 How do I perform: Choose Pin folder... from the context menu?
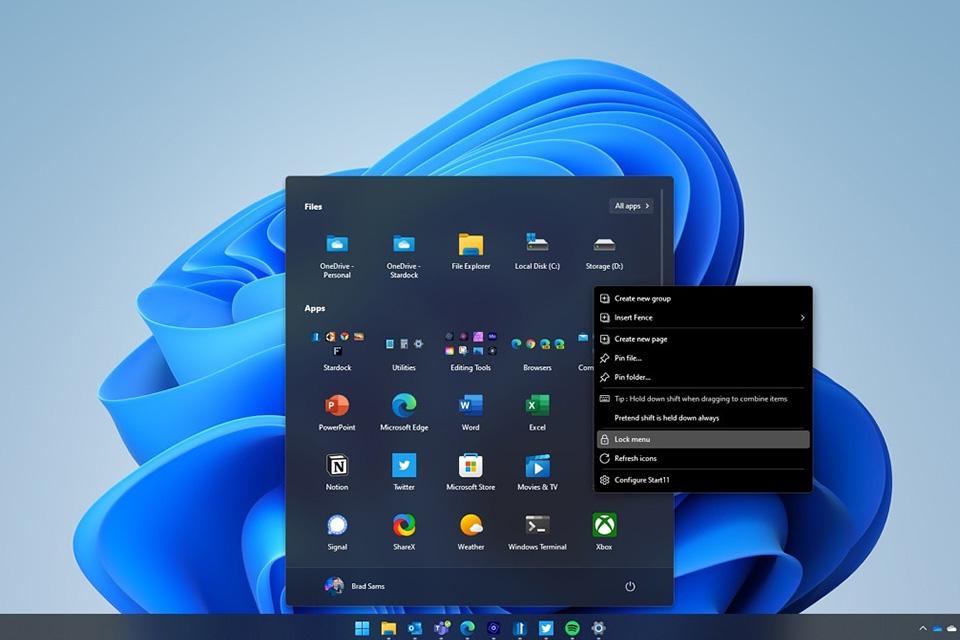pos(703,377)
